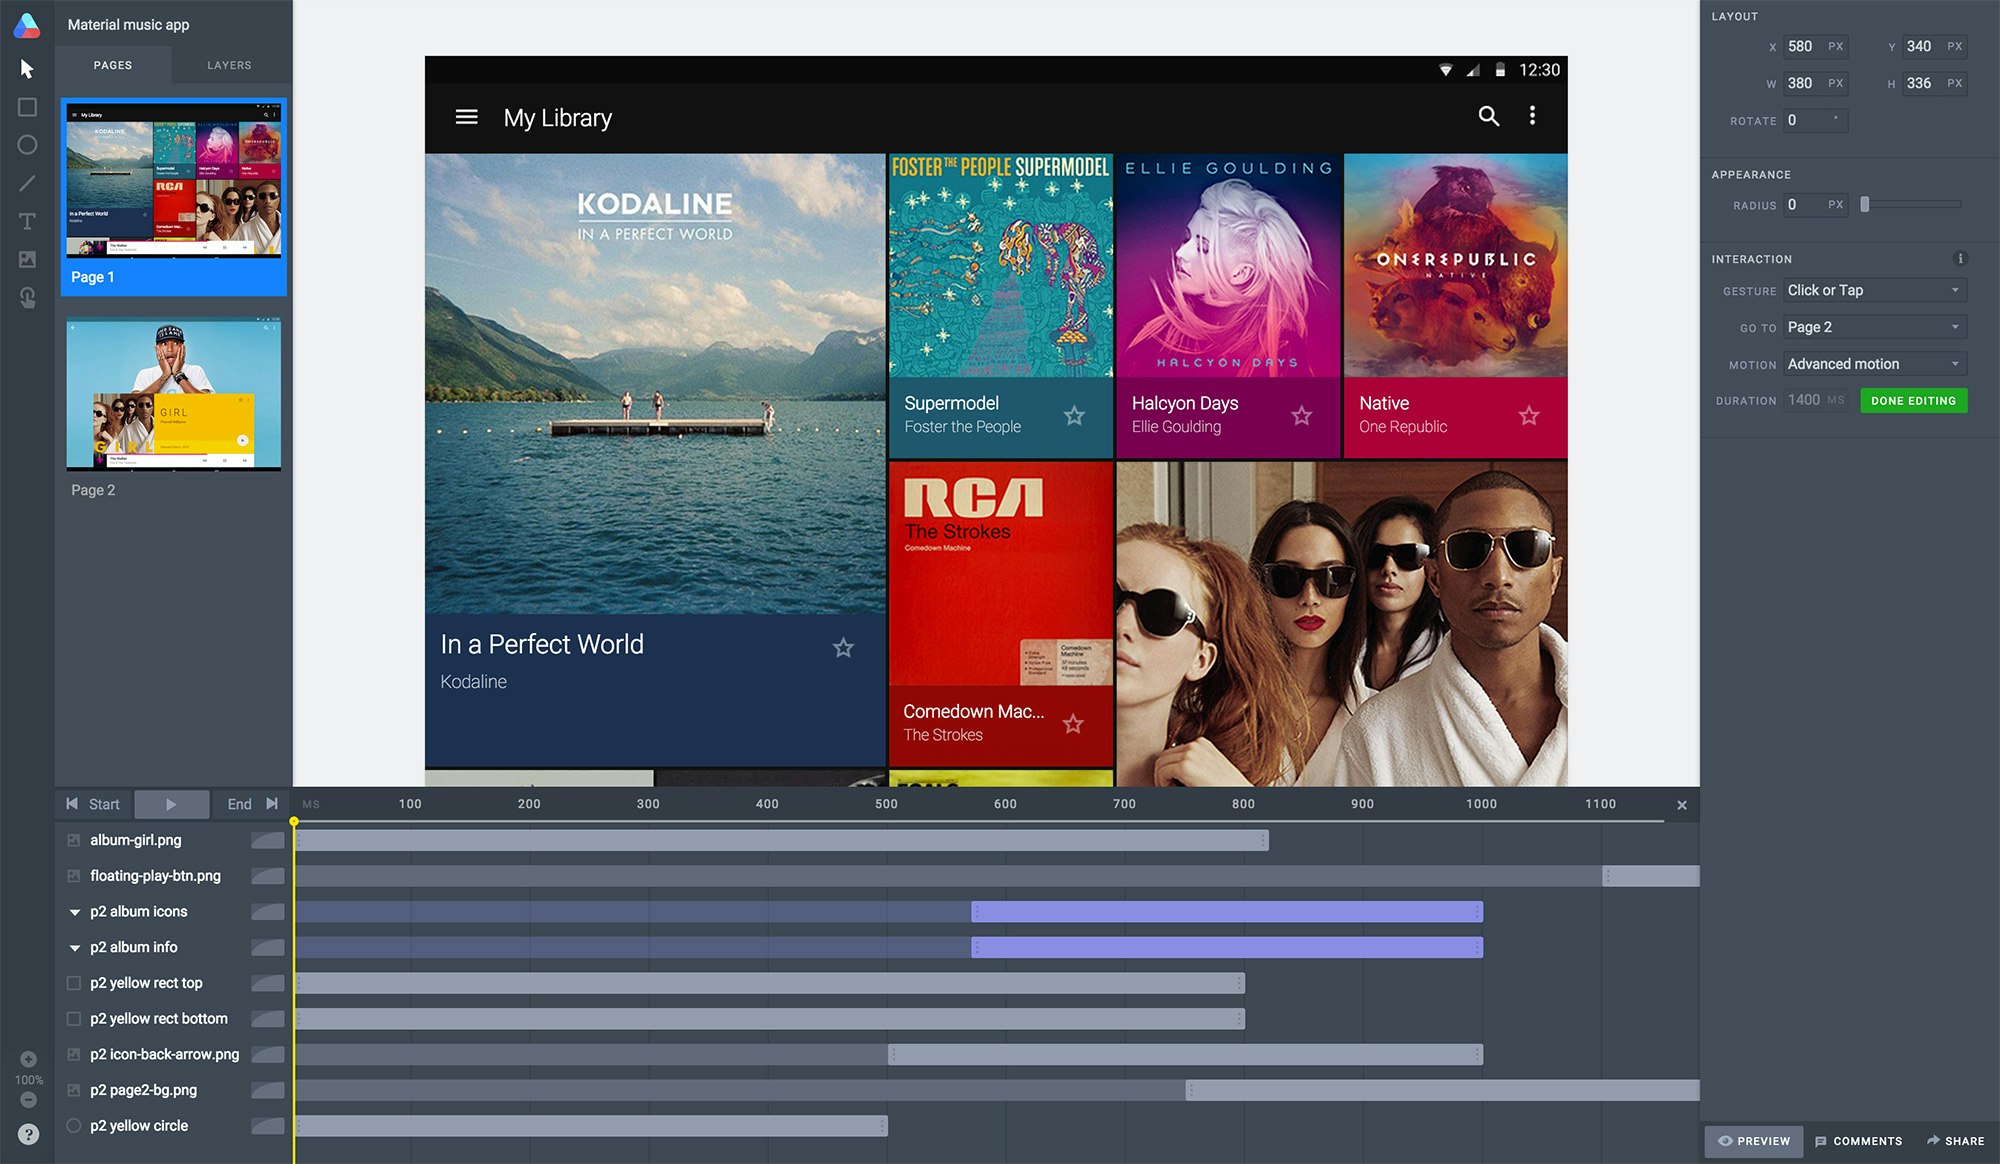Choose the Line drawing tool
Screen dimensions: 2000x1164
[x=27, y=183]
